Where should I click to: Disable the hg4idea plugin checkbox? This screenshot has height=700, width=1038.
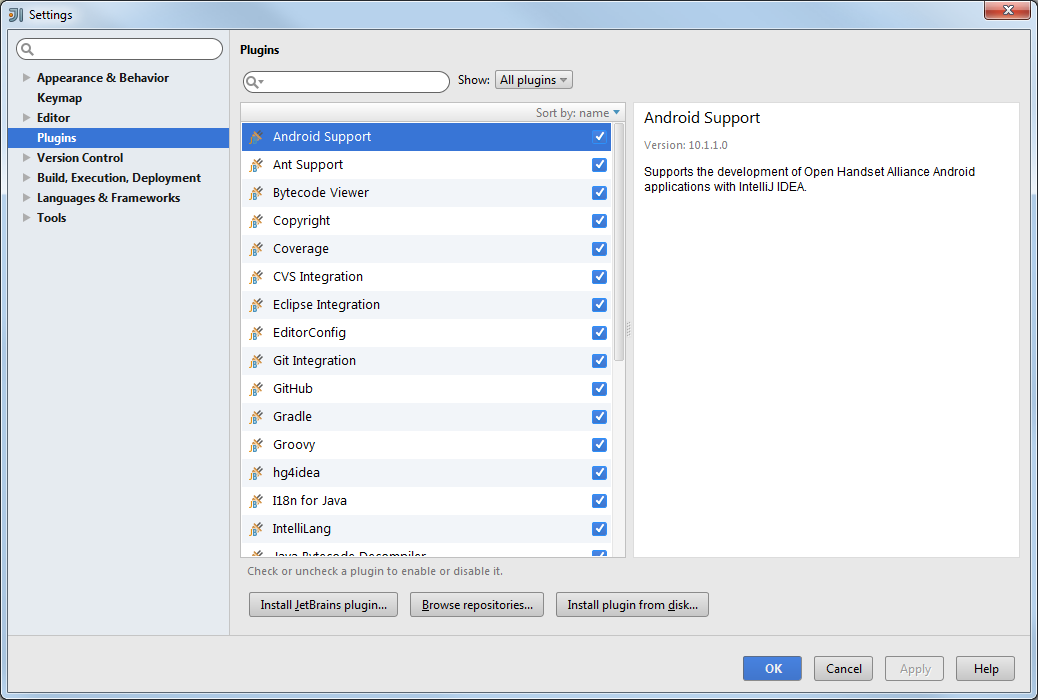tap(599, 472)
